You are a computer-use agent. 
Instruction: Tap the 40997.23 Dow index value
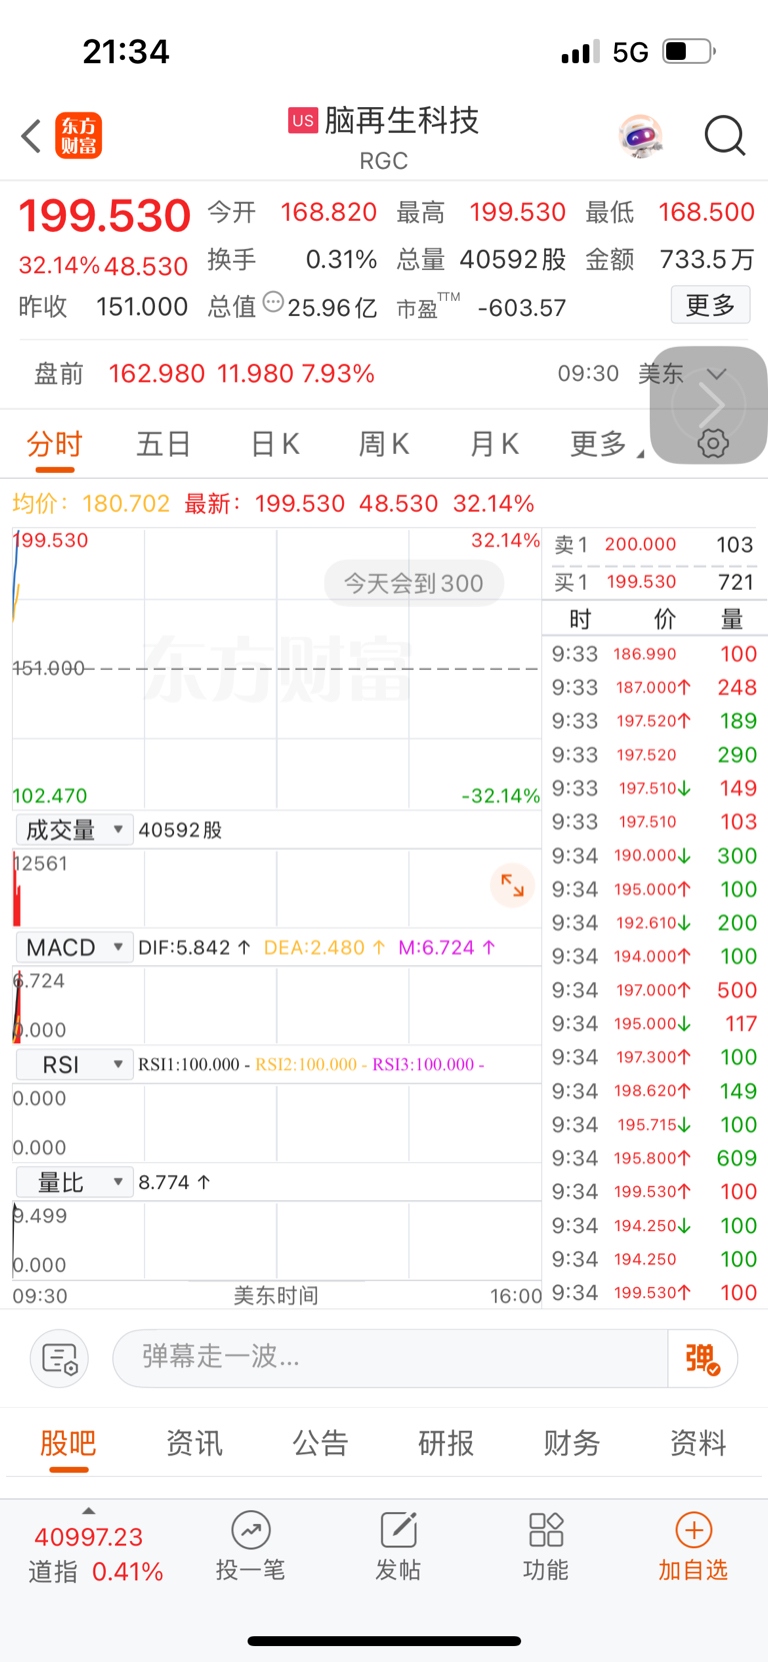[89, 1537]
